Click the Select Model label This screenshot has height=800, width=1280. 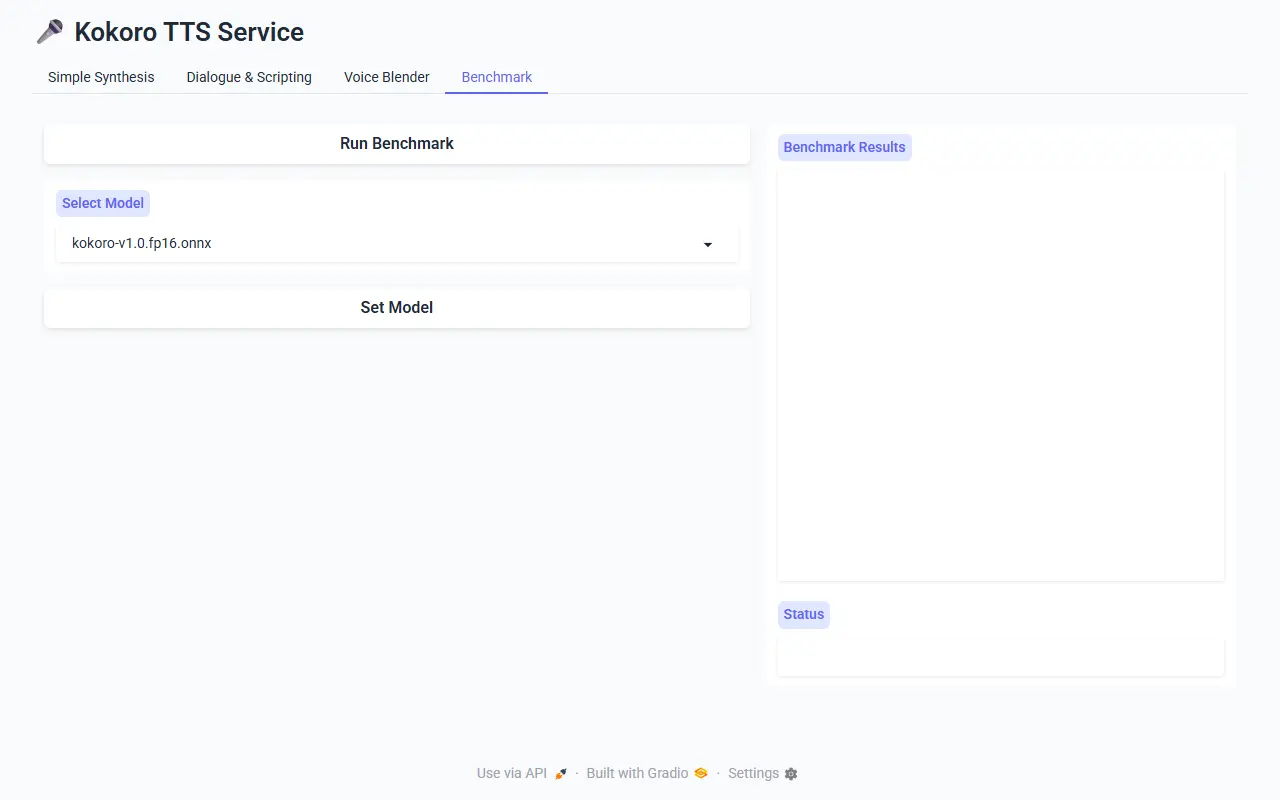click(x=103, y=203)
